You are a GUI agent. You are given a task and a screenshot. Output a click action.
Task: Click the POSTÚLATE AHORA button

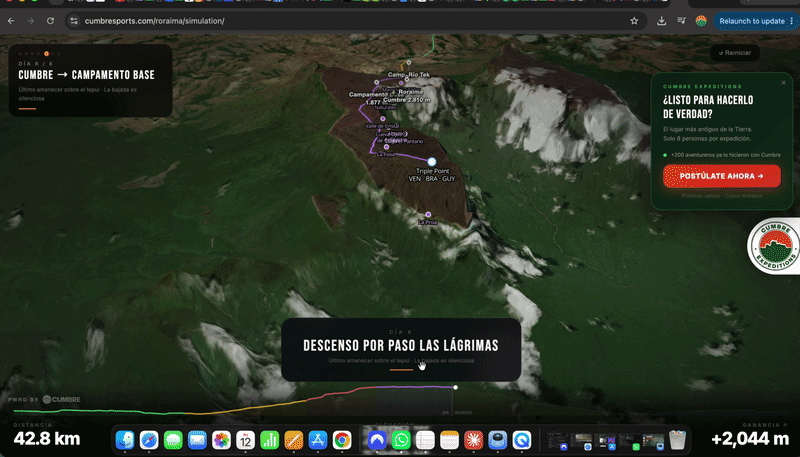[x=721, y=176]
